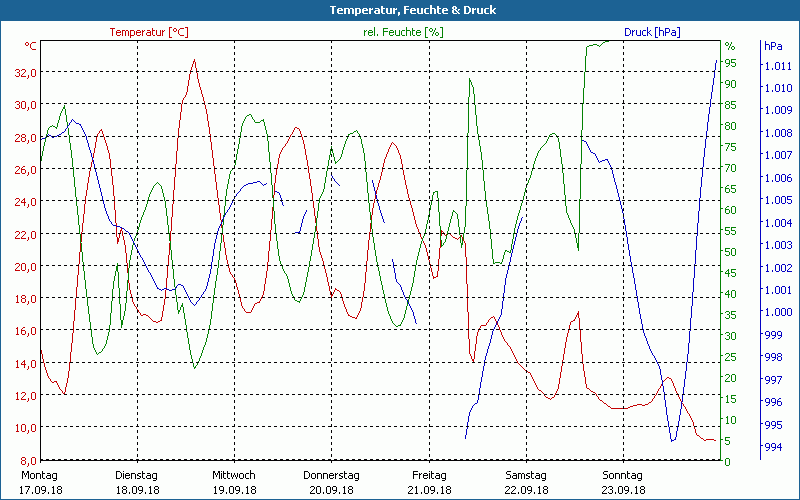The width and height of the screenshot is (800, 500).
Task: Click the date '23.09.18' on time axis
Action: click(x=624, y=490)
